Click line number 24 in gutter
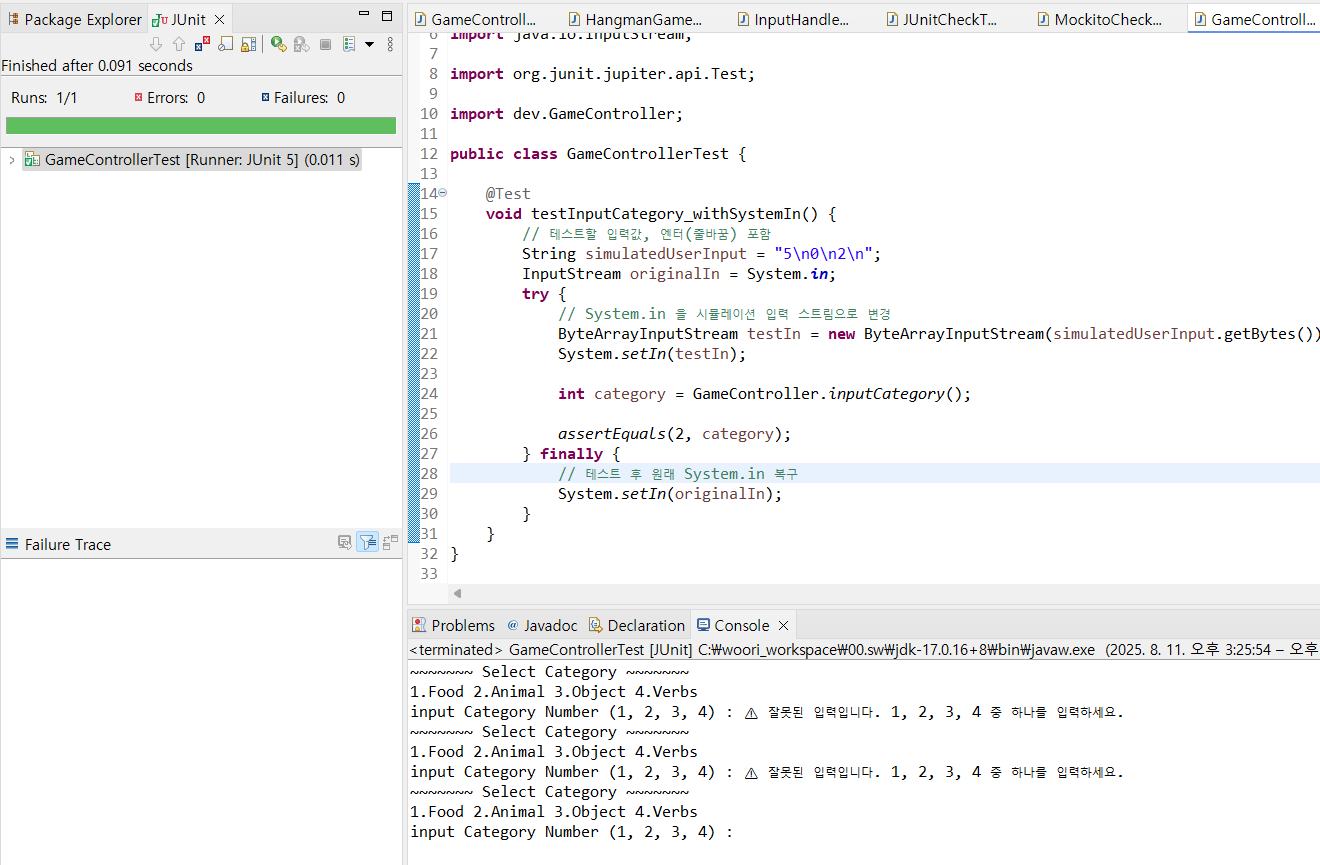The width and height of the screenshot is (1320, 865). point(428,394)
